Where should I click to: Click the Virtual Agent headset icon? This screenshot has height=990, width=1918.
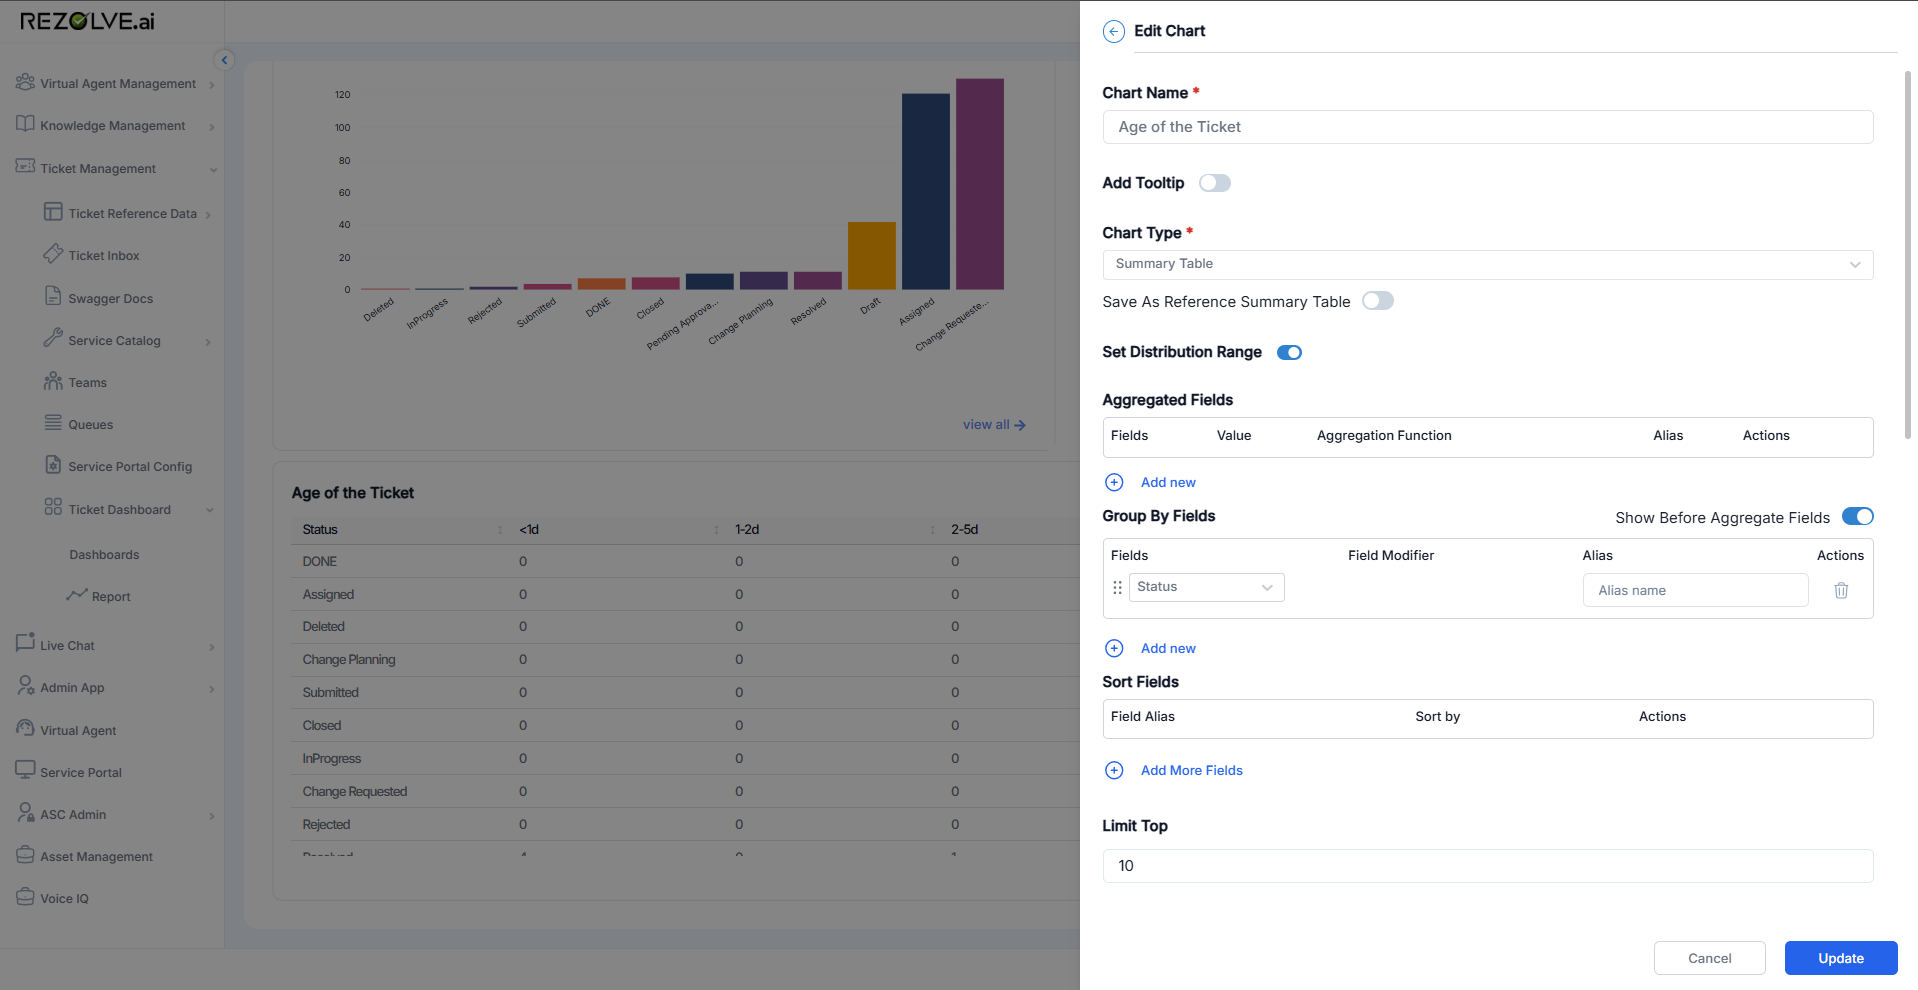point(25,728)
